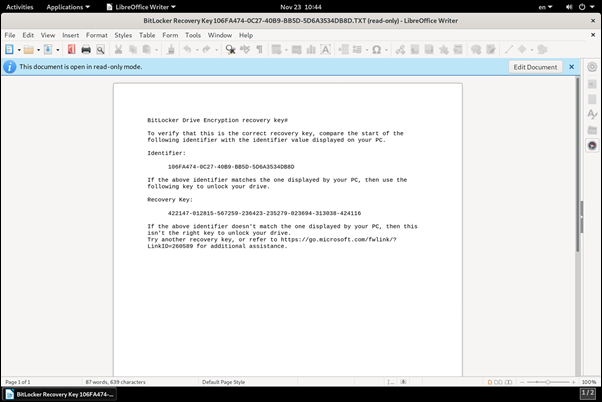Screen dimensions: 602x402
Task: Toggle Track Changes recording icon
Action: (x=491, y=50)
